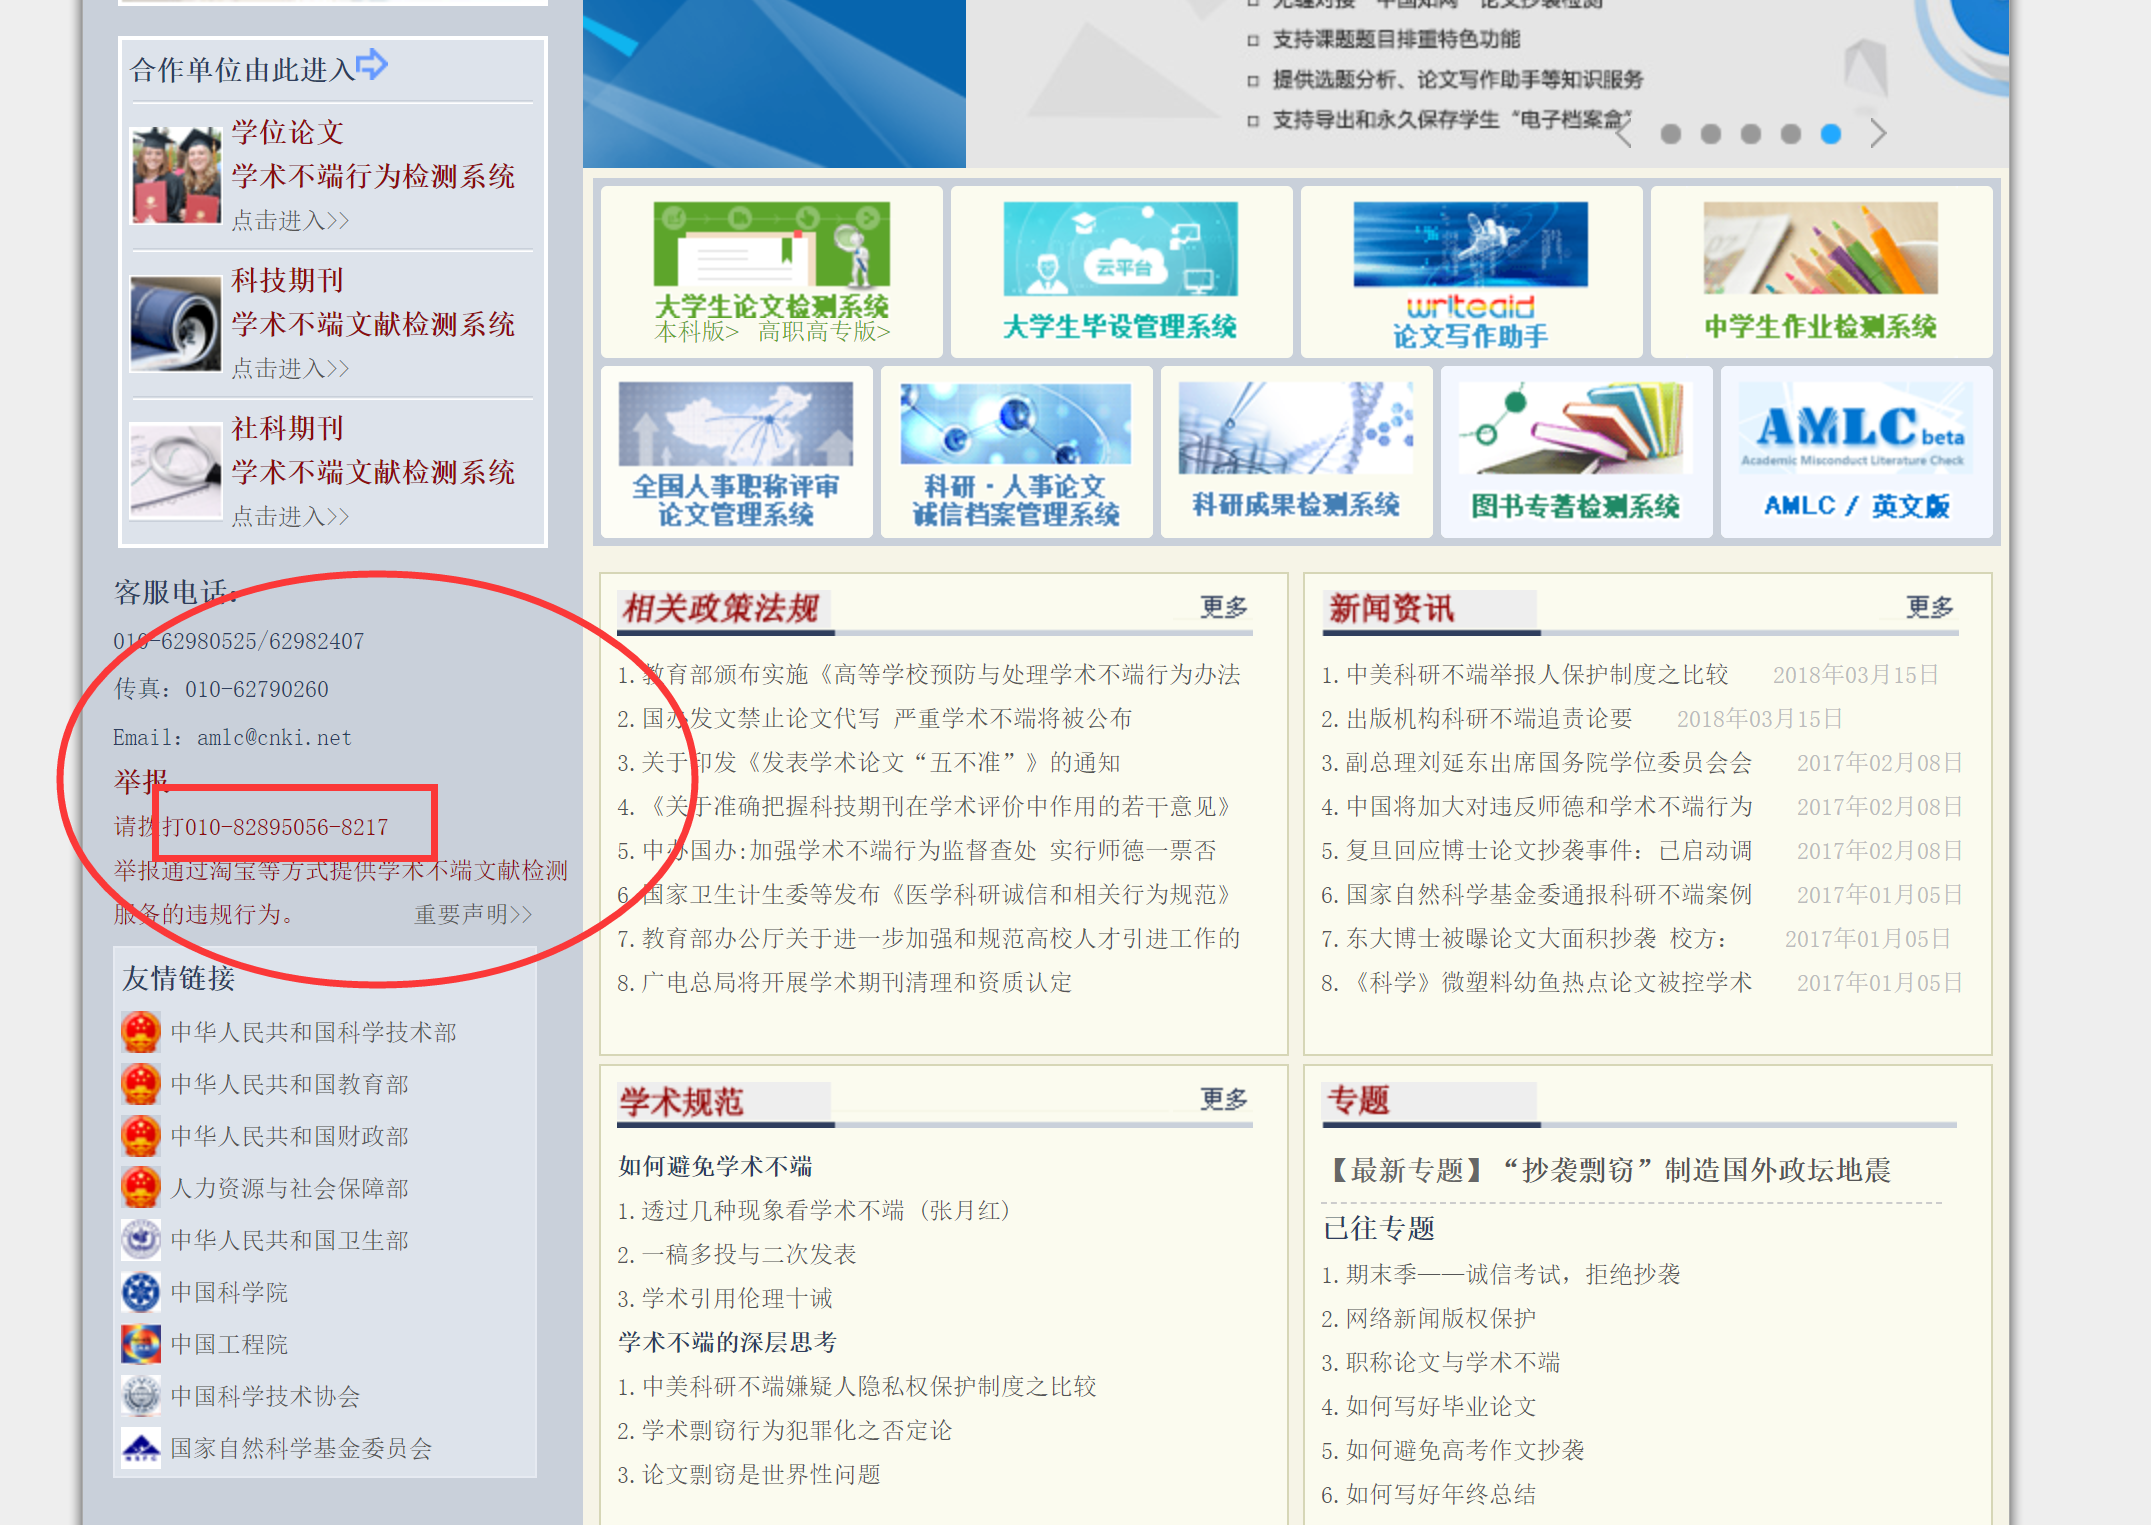Go to previous banner slide arrow

tap(1624, 133)
